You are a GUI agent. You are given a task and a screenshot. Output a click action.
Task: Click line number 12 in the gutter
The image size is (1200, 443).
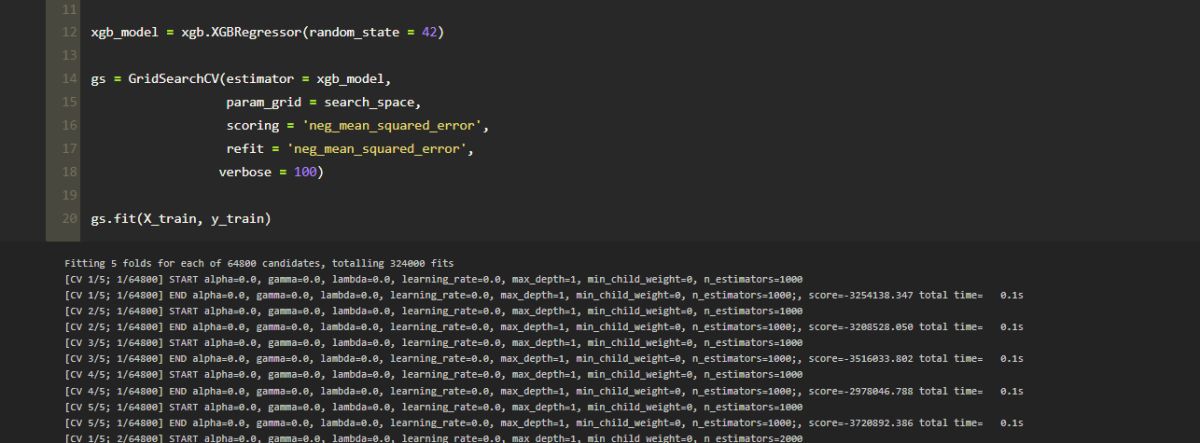[68, 32]
